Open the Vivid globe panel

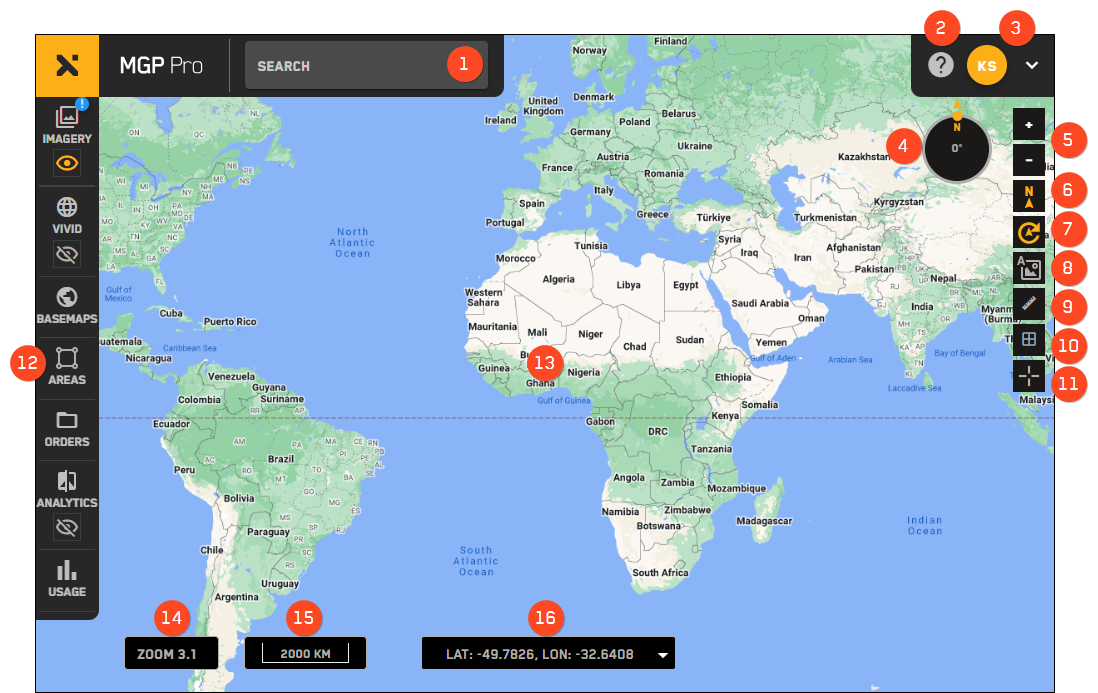pyautogui.click(x=67, y=214)
